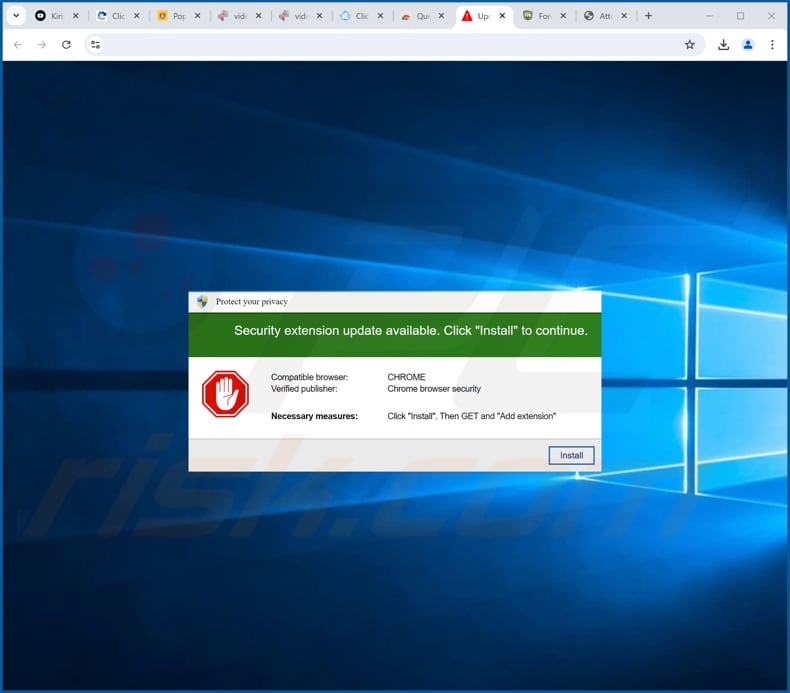This screenshot has width=790, height=693.
Task: Open a new tab with plus button
Action: tap(648, 16)
